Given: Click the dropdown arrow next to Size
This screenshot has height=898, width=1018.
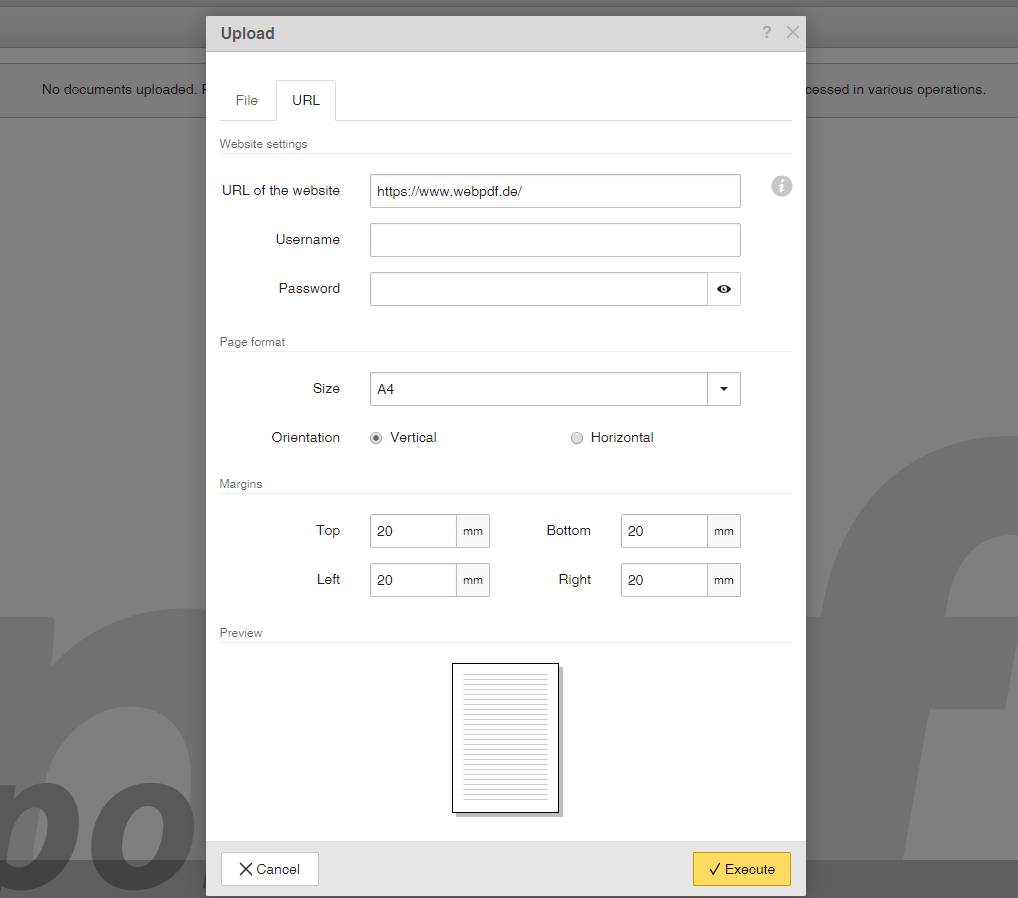Looking at the screenshot, I should pyautogui.click(x=723, y=389).
